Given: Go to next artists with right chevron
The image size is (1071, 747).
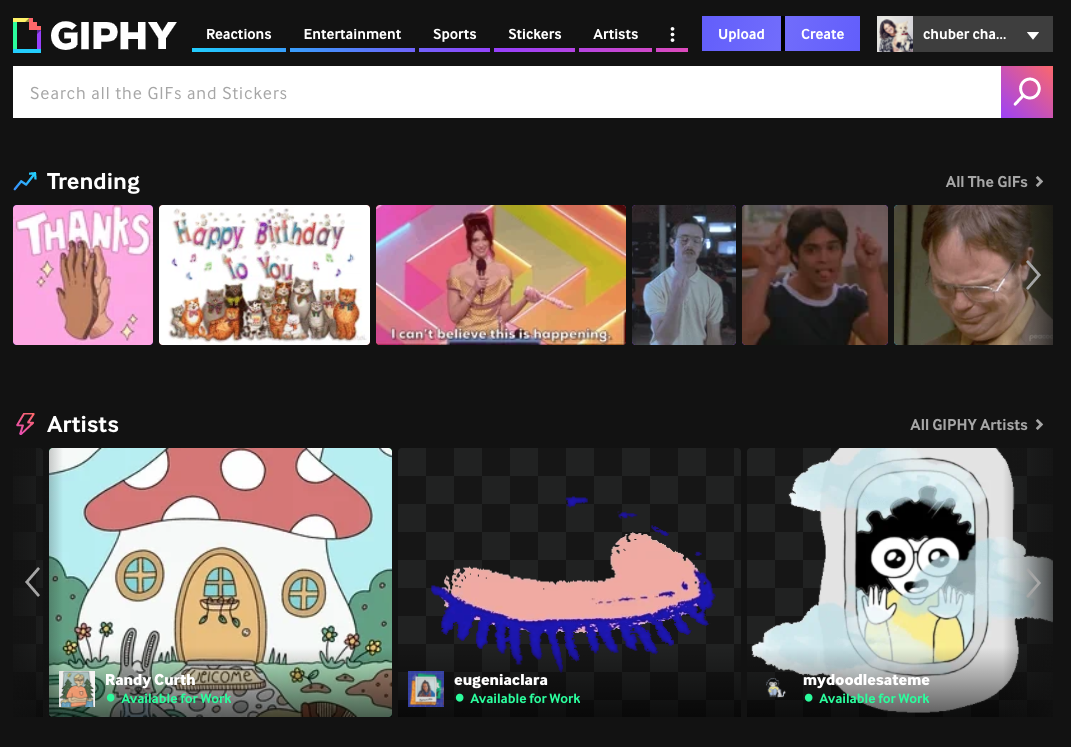Looking at the screenshot, I should (1033, 582).
